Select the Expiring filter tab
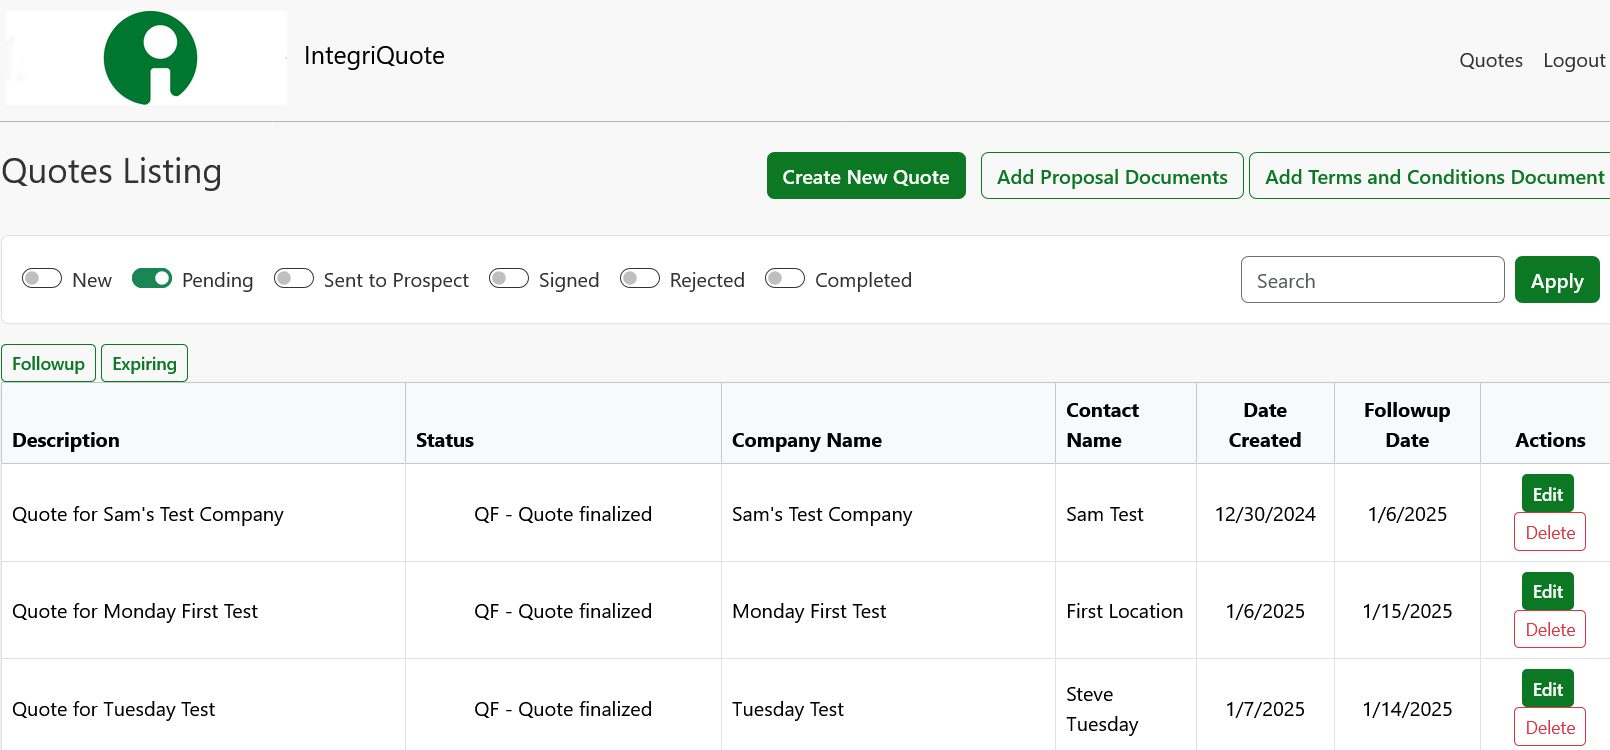The width and height of the screenshot is (1610, 750). pyautogui.click(x=144, y=364)
